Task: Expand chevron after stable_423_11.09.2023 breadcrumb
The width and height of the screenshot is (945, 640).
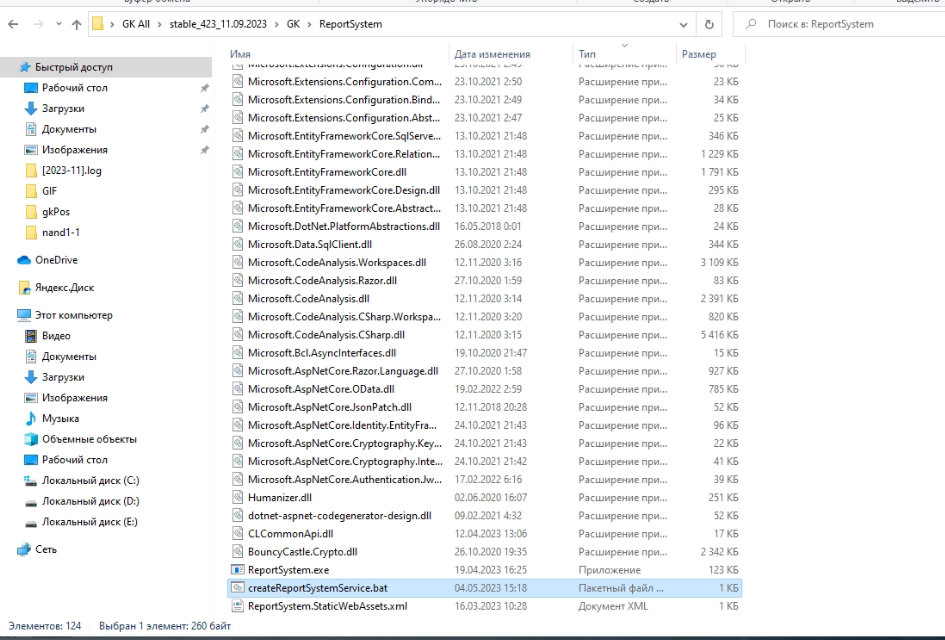Action: tap(277, 24)
